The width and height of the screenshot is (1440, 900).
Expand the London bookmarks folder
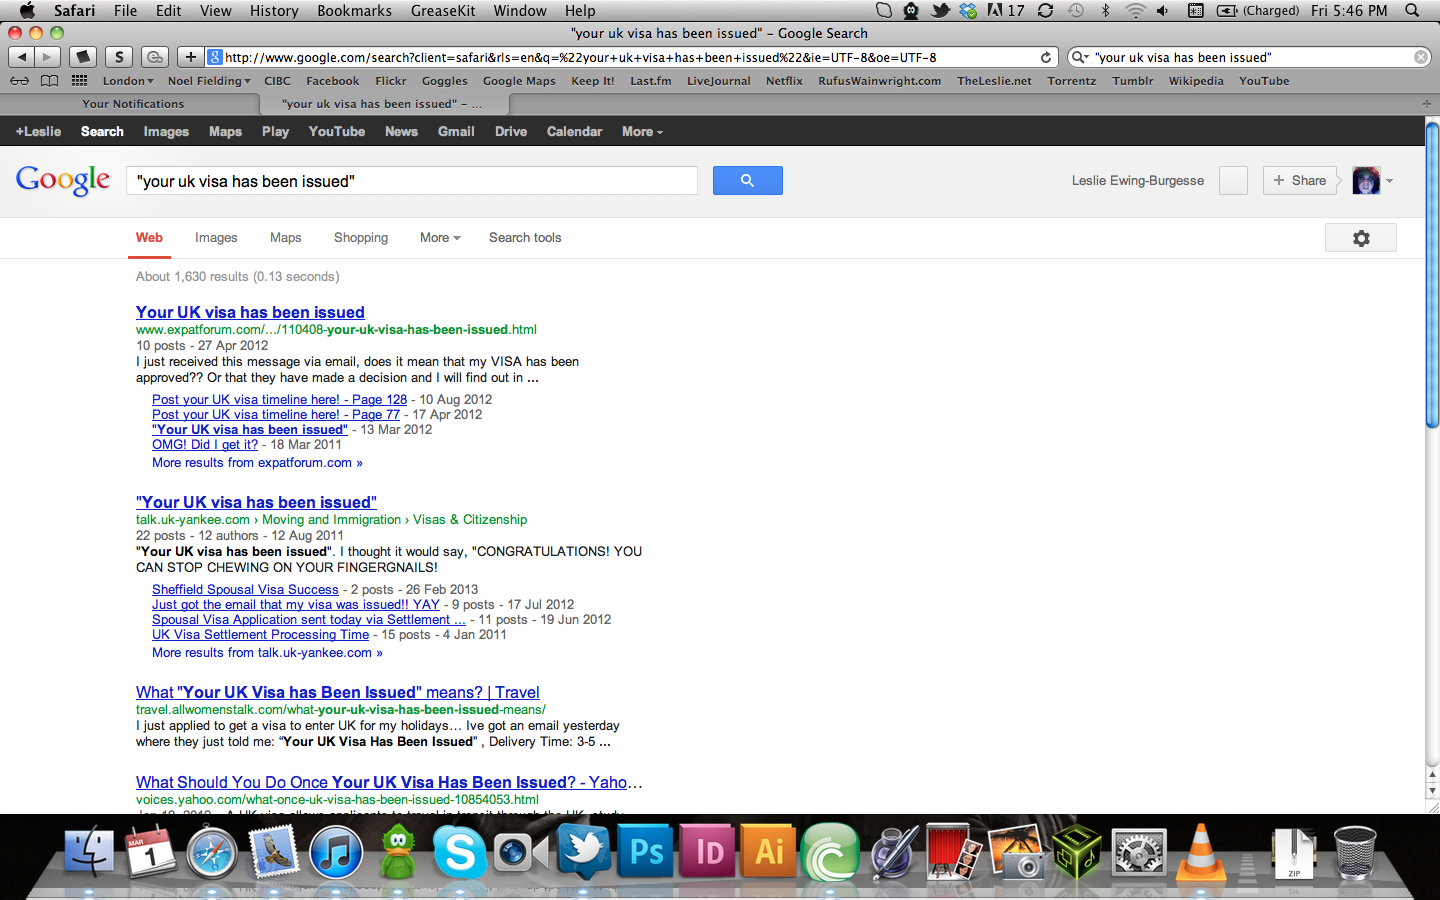point(128,81)
